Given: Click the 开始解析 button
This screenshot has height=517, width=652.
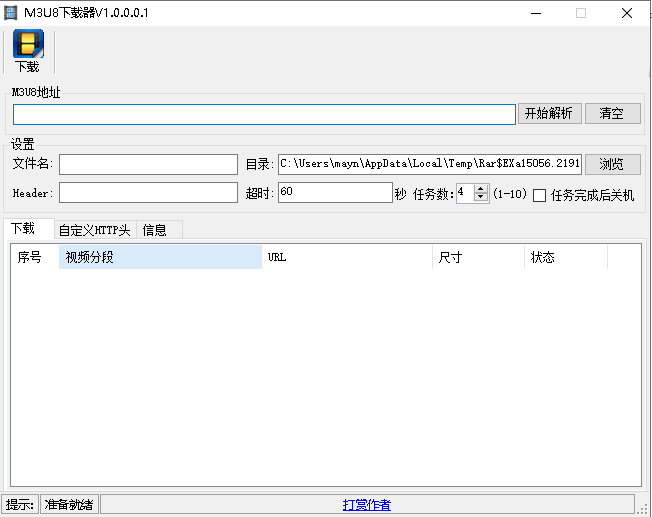Looking at the screenshot, I should tap(549, 114).
